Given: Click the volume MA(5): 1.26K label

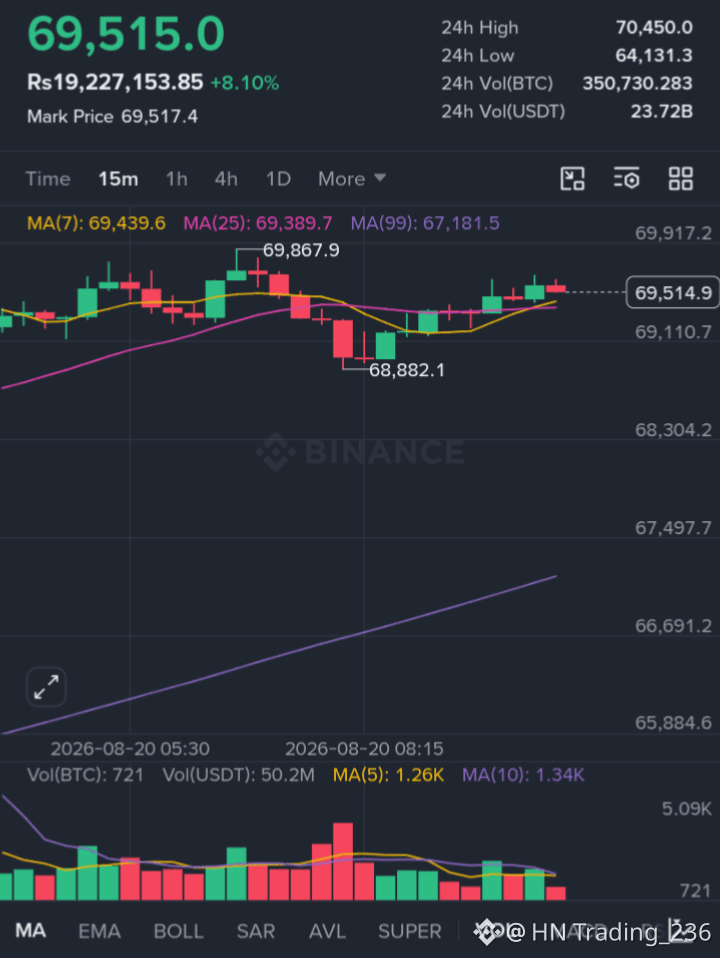Looking at the screenshot, I should (388, 775).
